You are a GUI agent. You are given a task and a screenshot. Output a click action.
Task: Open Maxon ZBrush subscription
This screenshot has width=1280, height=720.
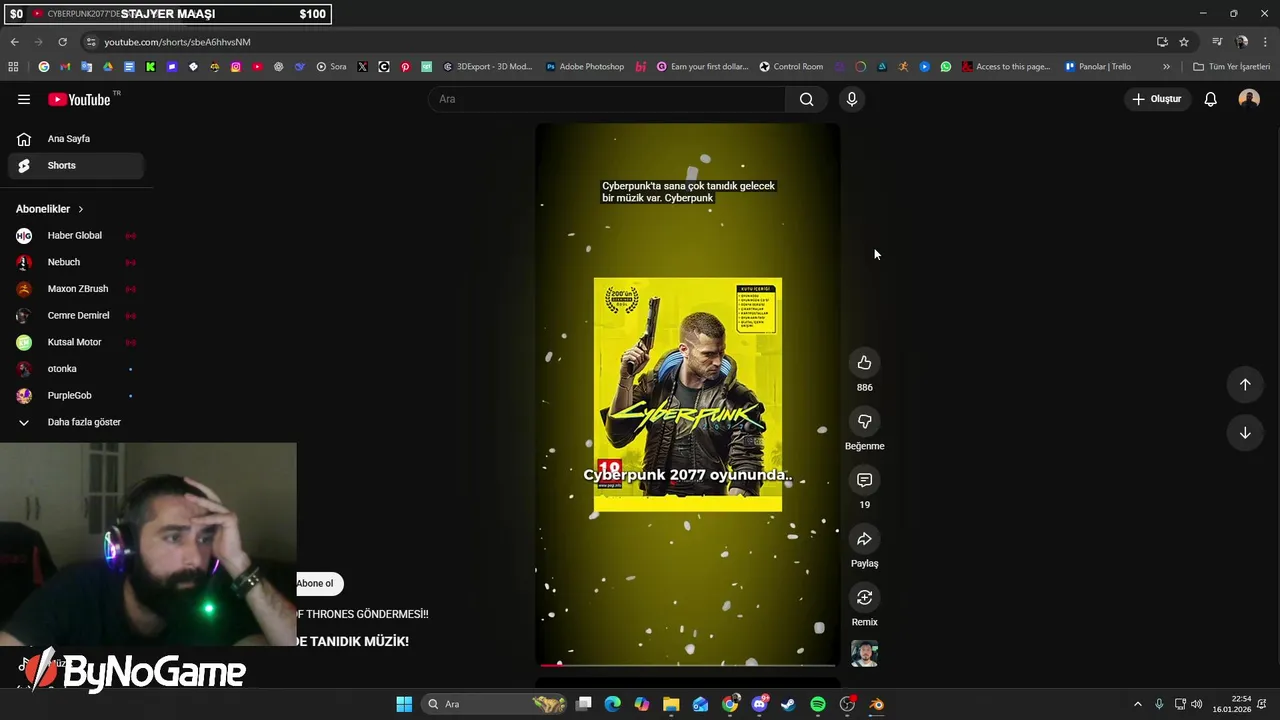coord(76,289)
